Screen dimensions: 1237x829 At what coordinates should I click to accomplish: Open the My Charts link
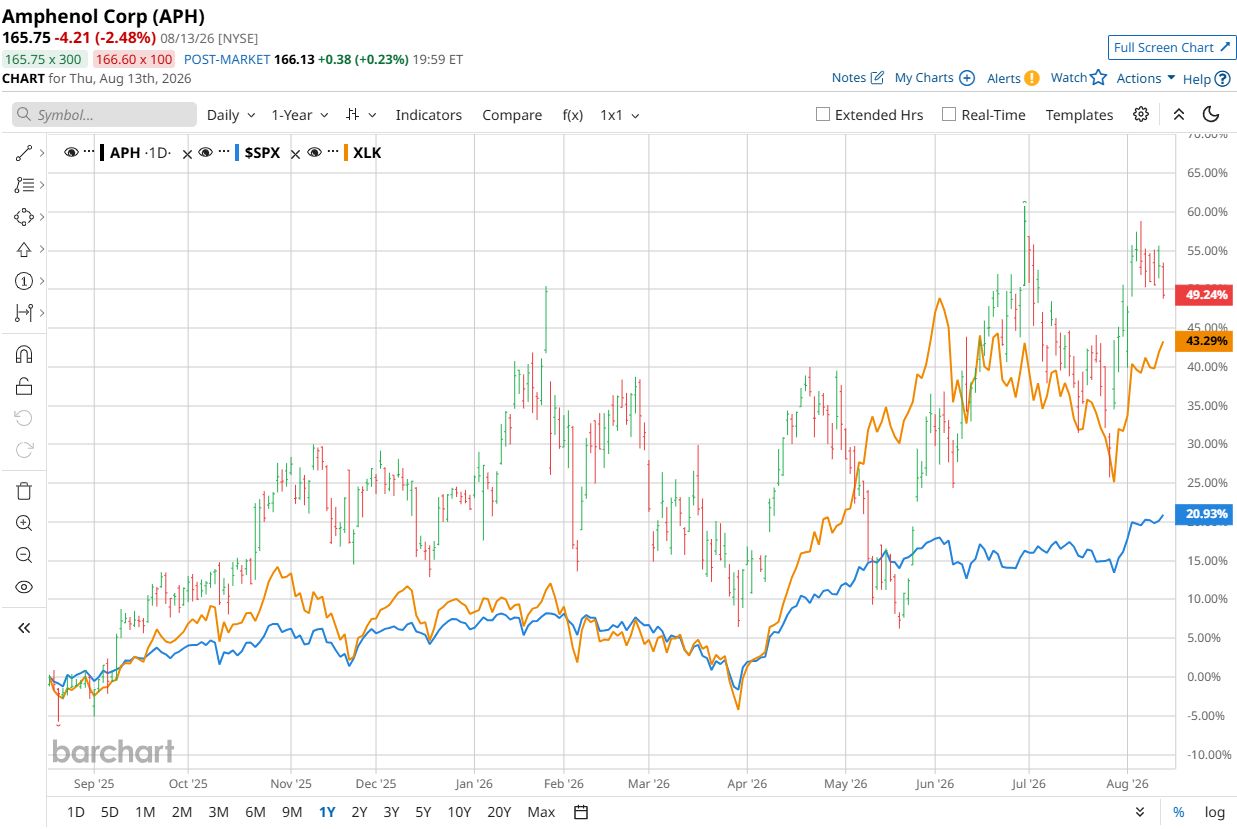click(934, 78)
